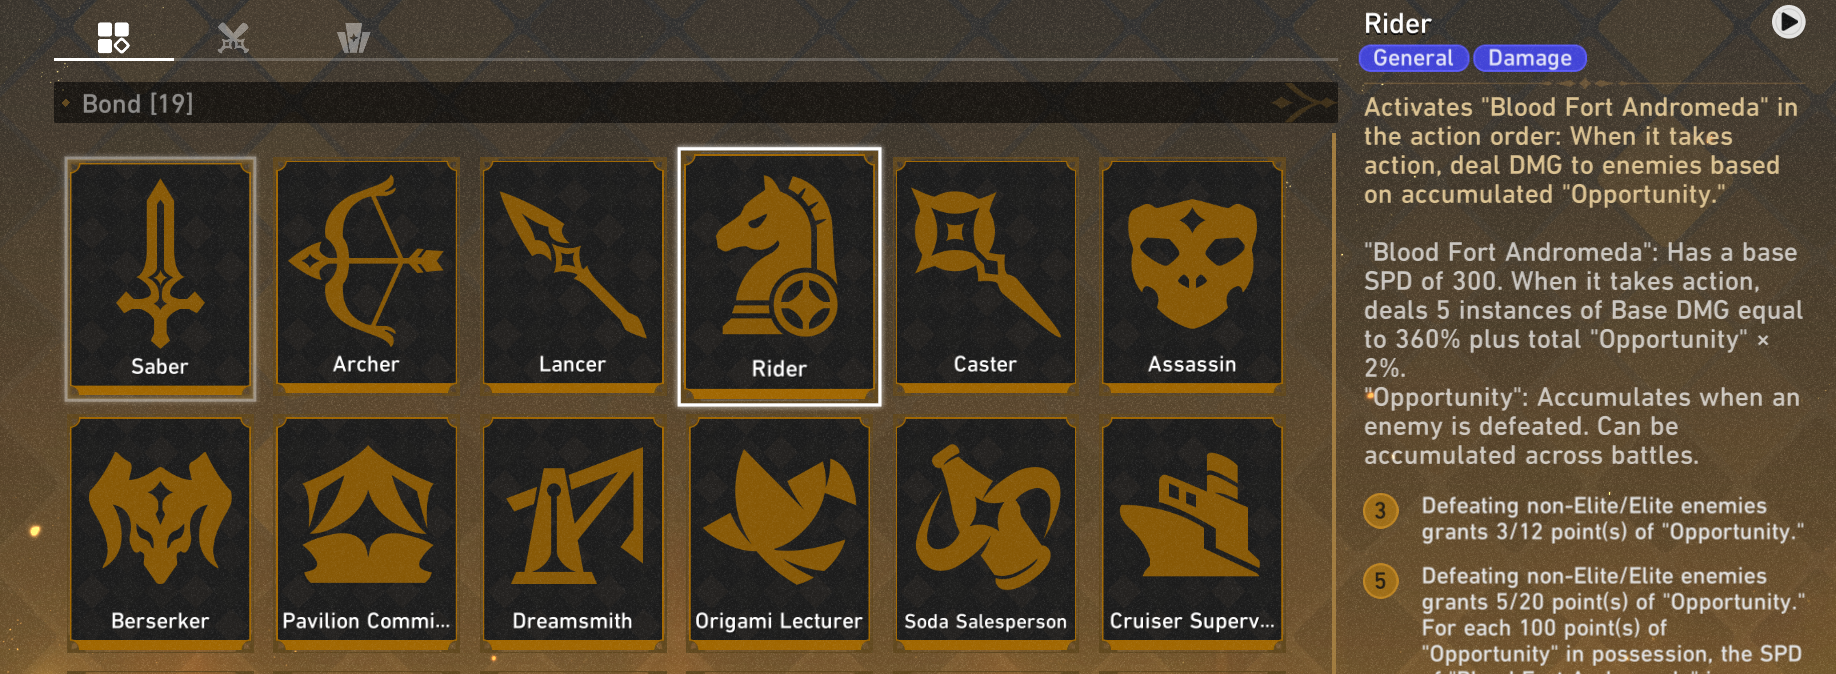Open the Rider bond card

(779, 277)
